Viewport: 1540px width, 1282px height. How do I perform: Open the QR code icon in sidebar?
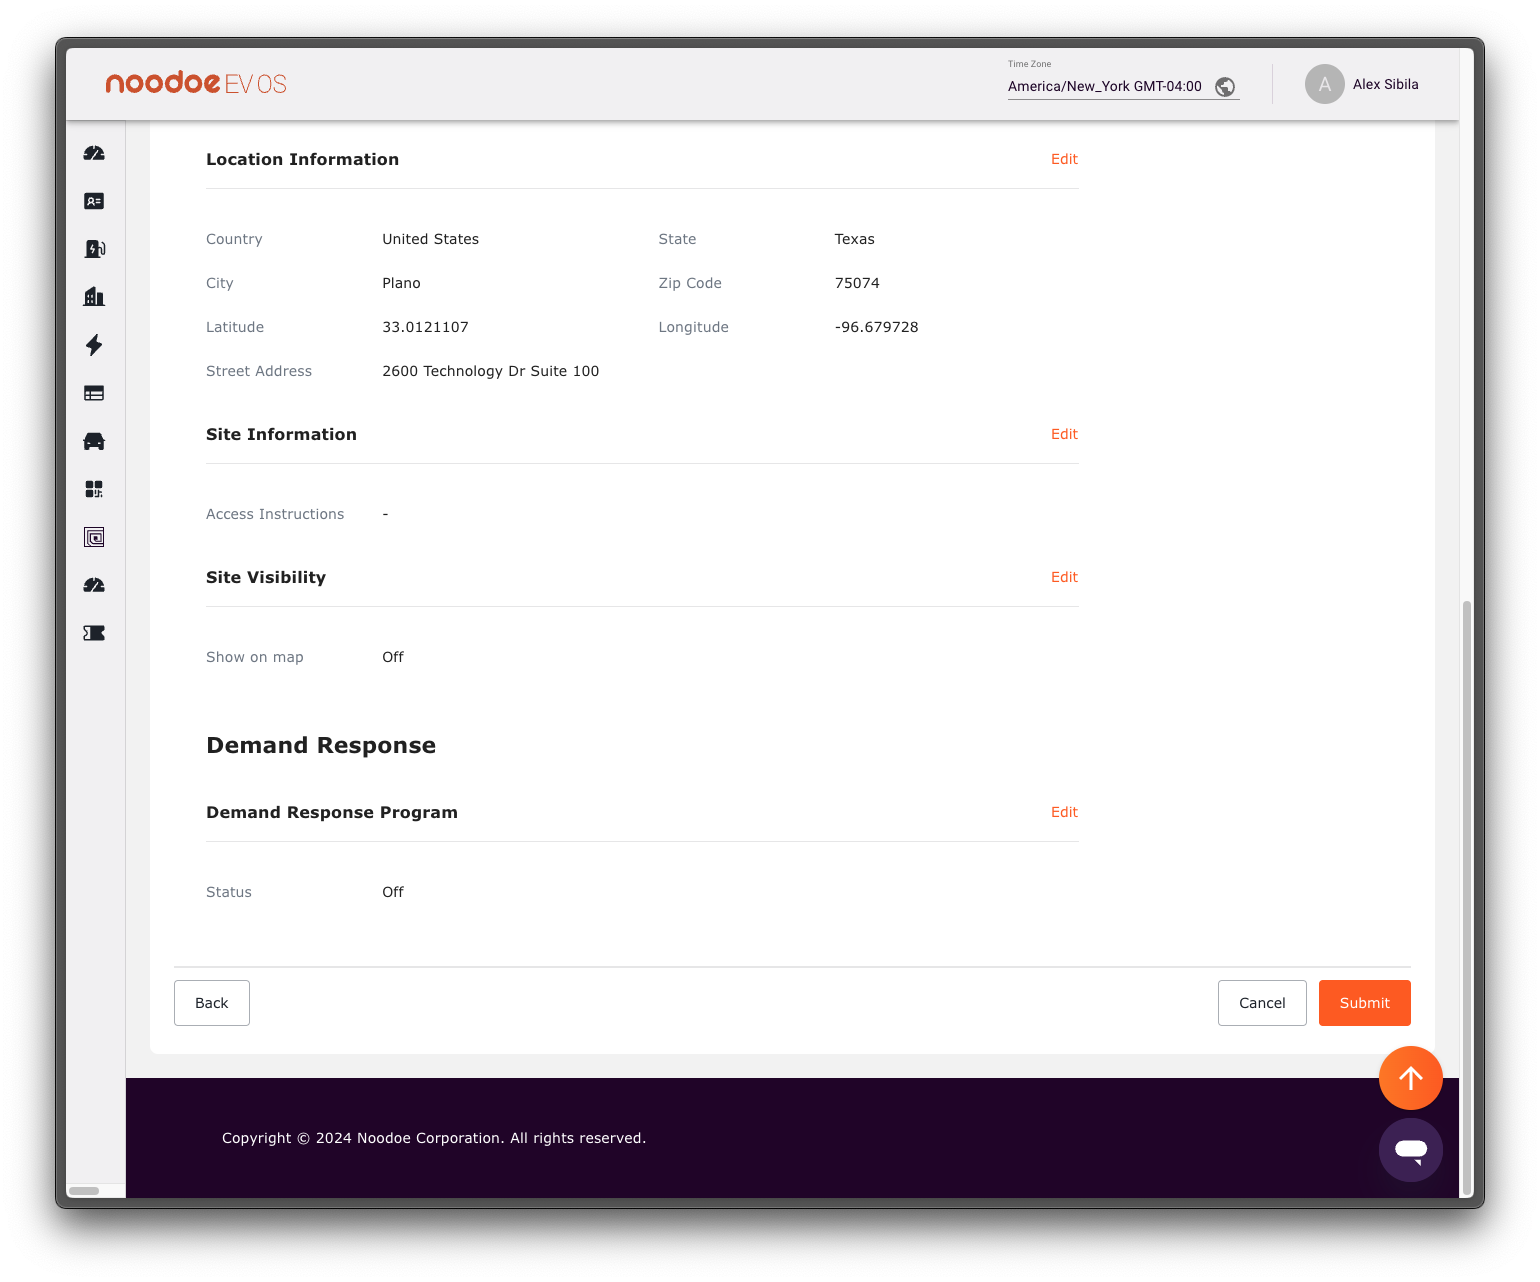(x=94, y=489)
